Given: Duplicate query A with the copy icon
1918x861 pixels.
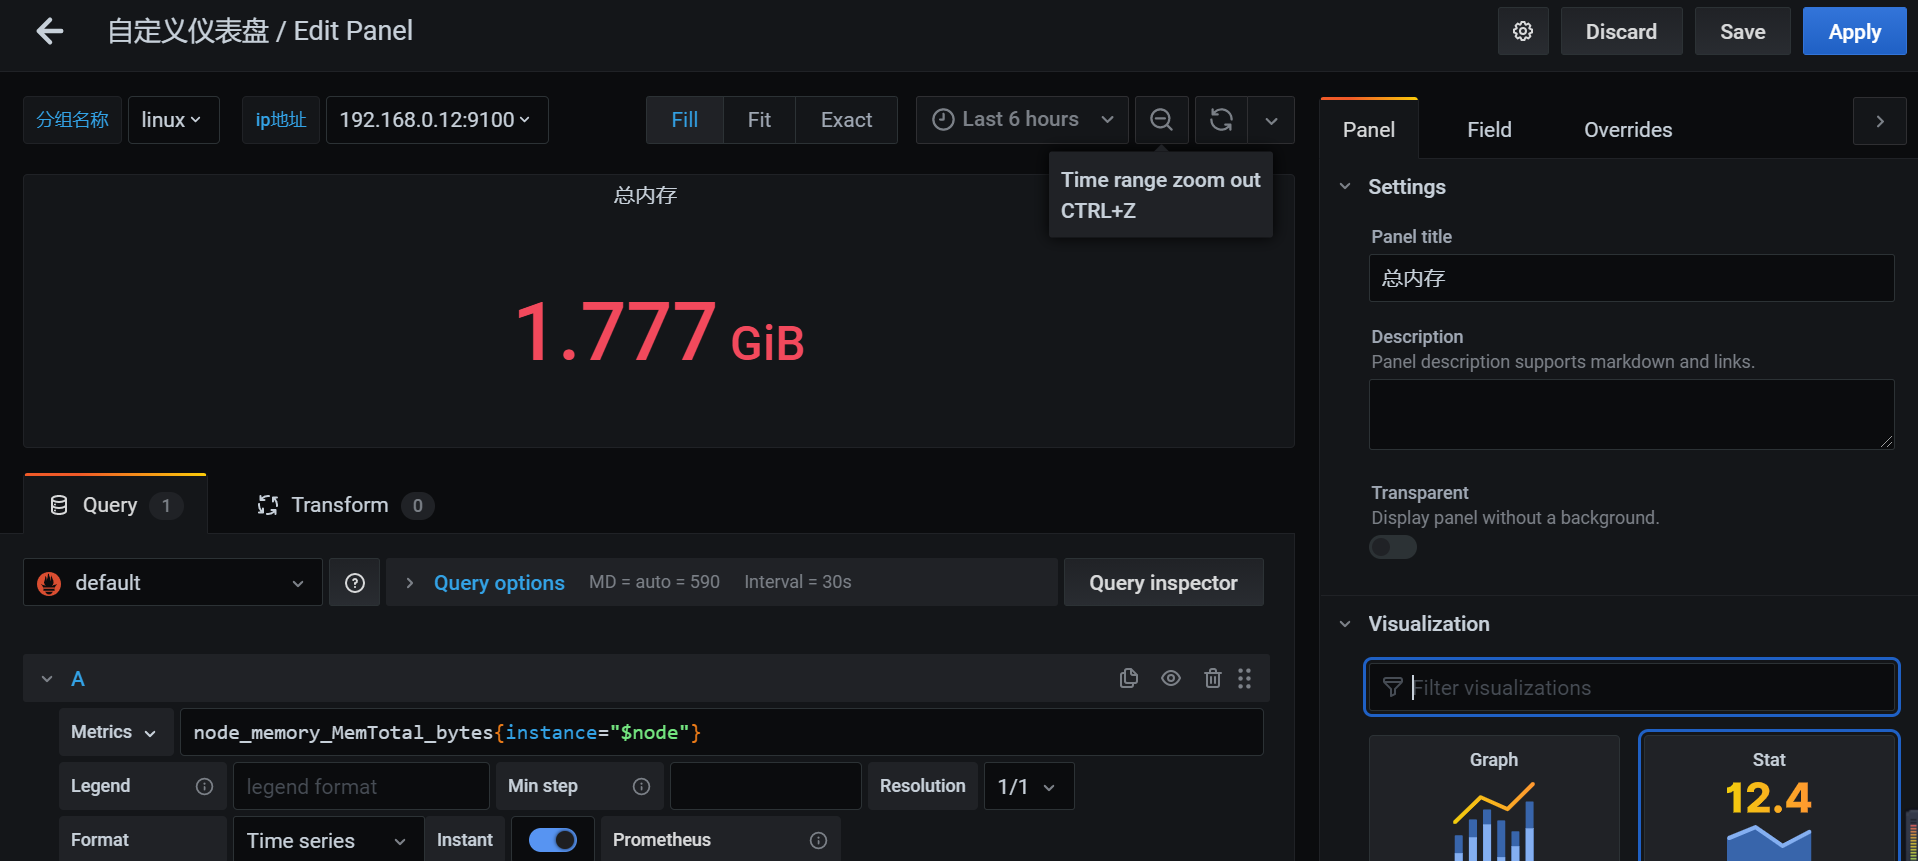Looking at the screenshot, I should click(1129, 678).
